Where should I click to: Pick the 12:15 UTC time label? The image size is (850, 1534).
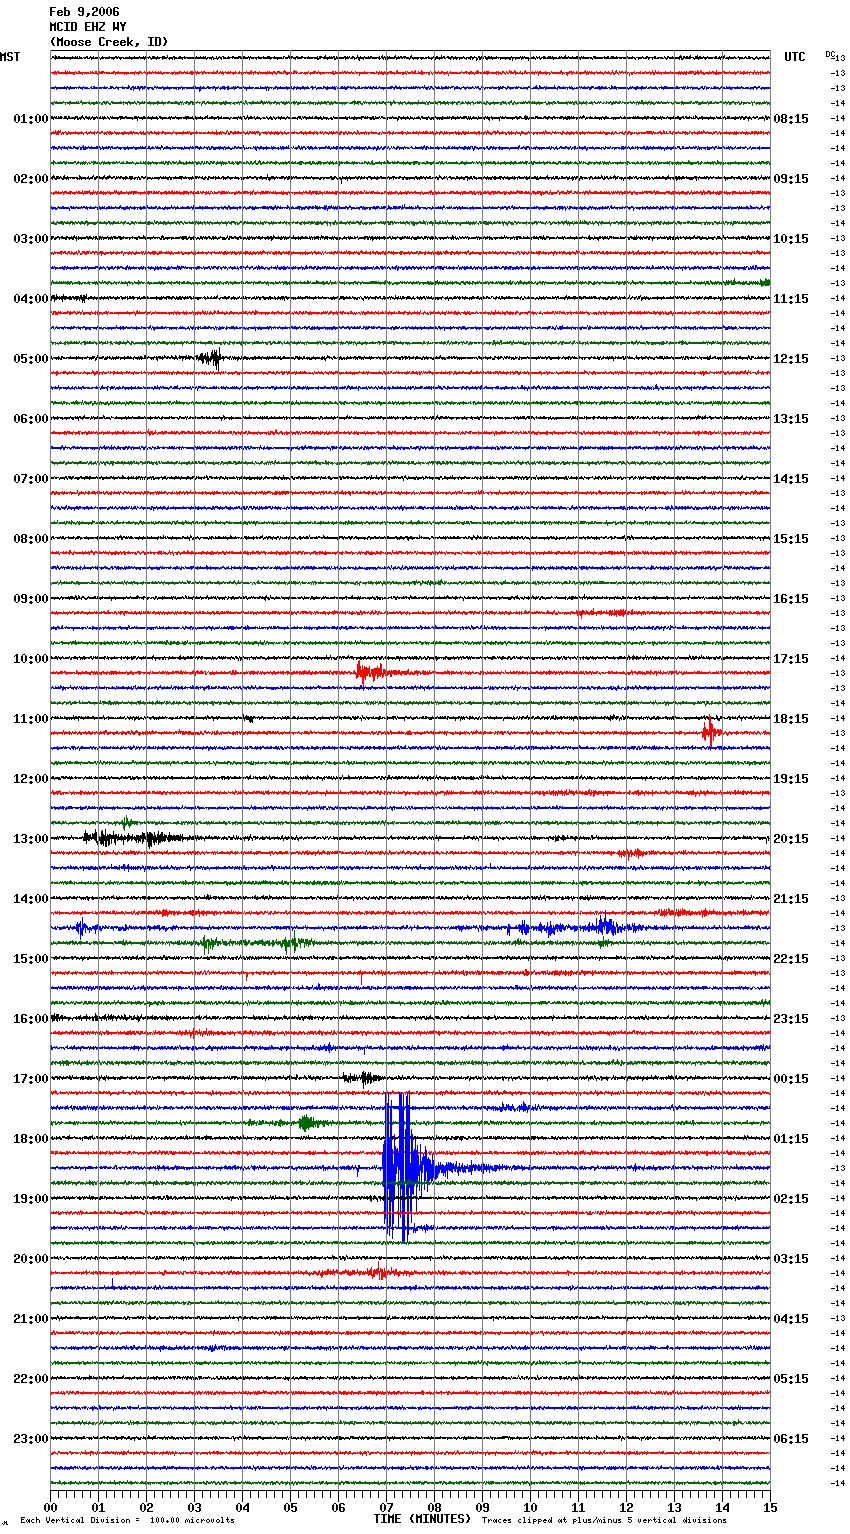(x=791, y=359)
